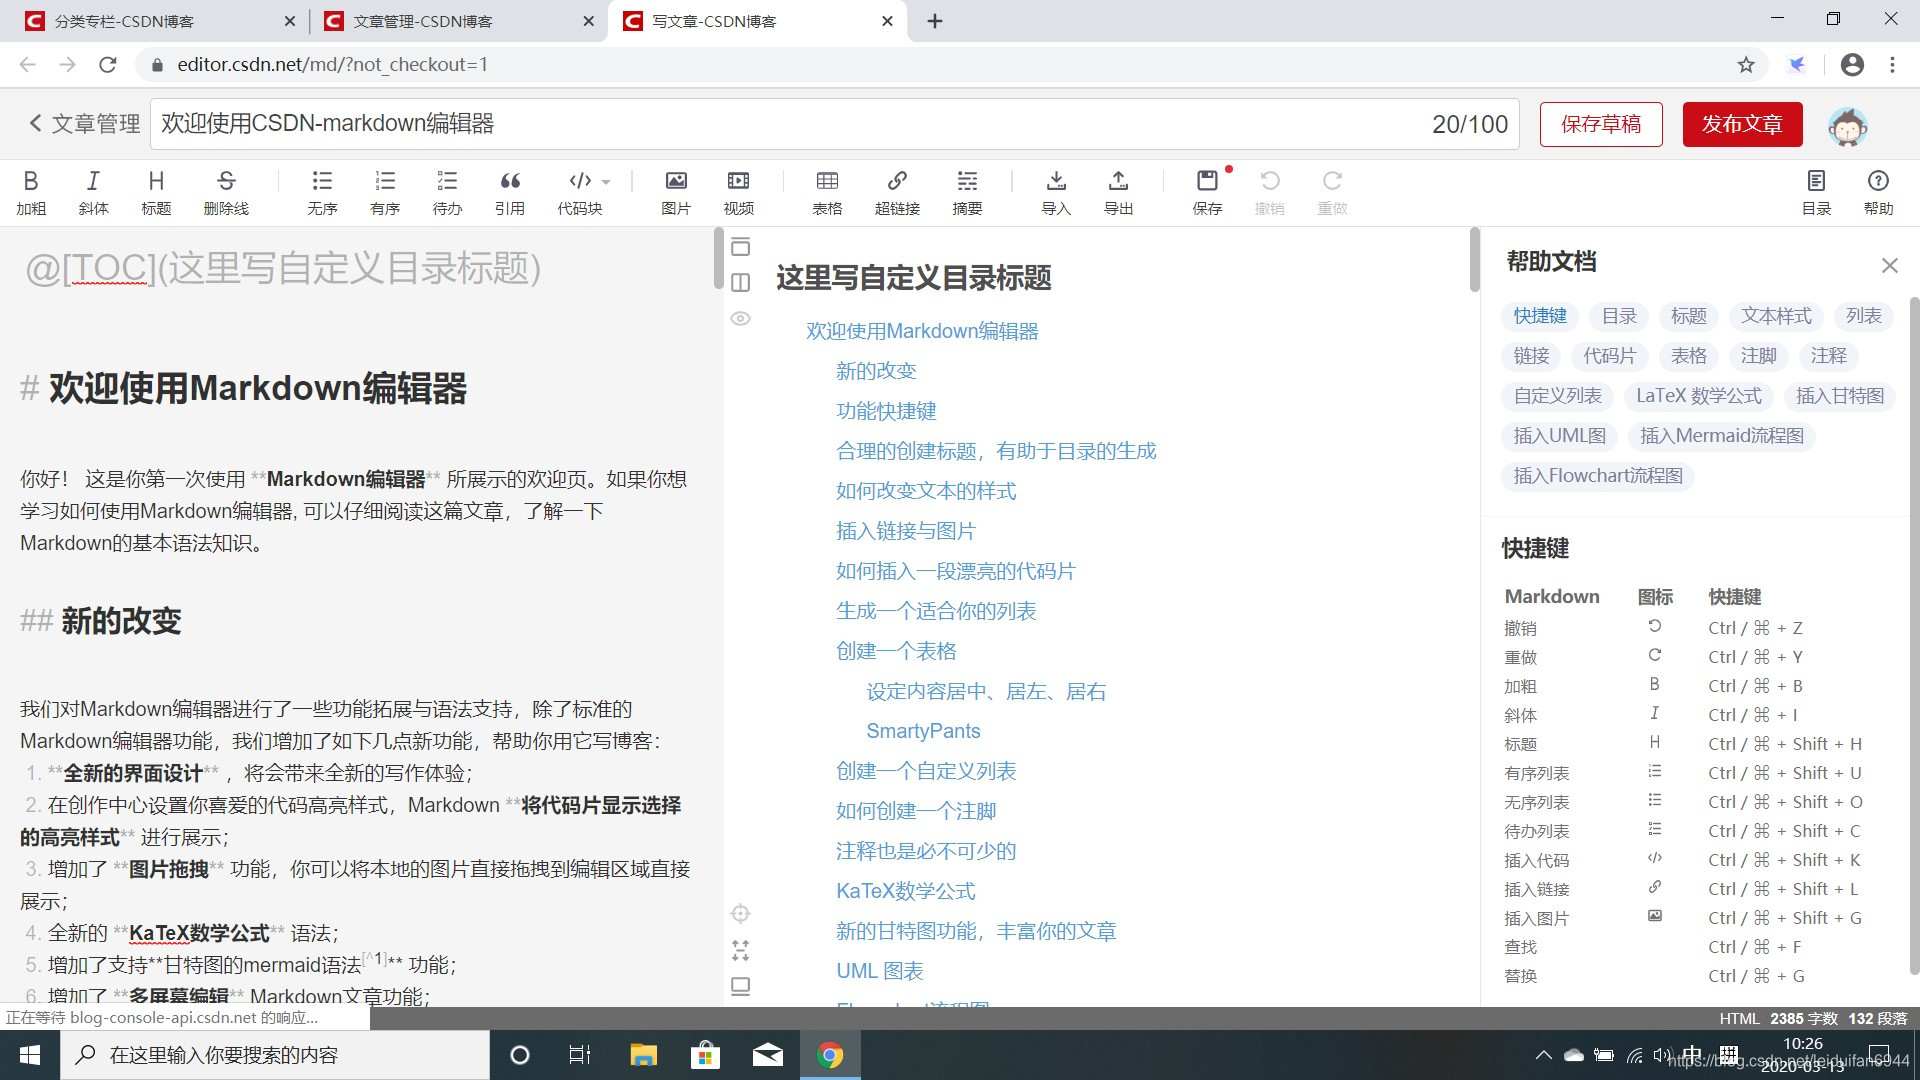Viewport: 1920px width, 1080px height.
Task: Click the help panel scrollbar
Action: pyautogui.click(x=1914, y=634)
